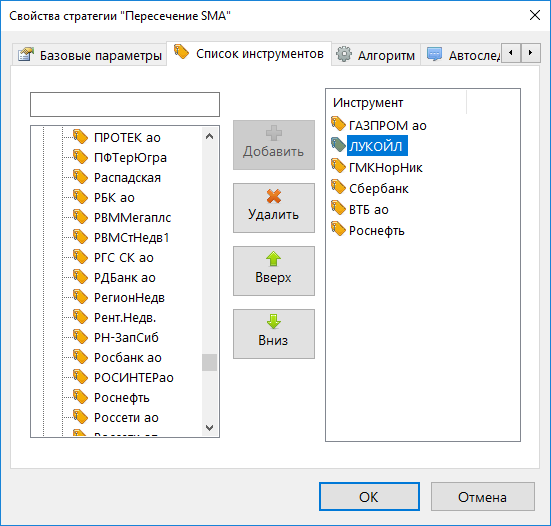Image resolution: width=551 pixels, height=526 pixels.
Task: Click the tag icon beside ПФТерЮгра
Action: [x=80, y=157]
